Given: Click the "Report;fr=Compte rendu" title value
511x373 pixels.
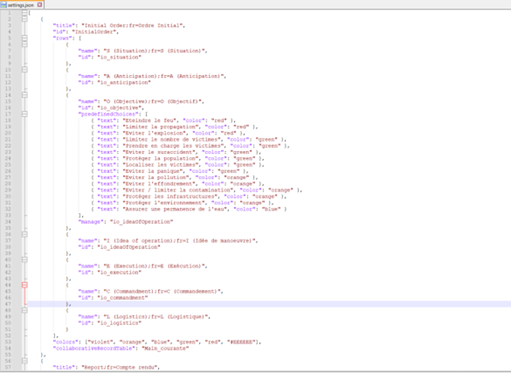Looking at the screenshot, I should point(119,367).
